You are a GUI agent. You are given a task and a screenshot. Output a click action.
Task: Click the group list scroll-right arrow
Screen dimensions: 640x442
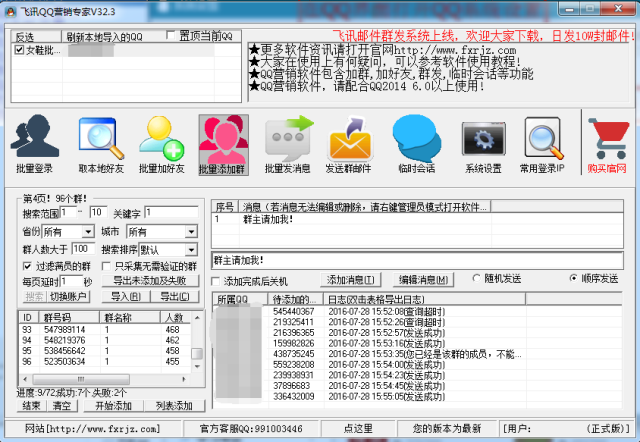click(184, 379)
